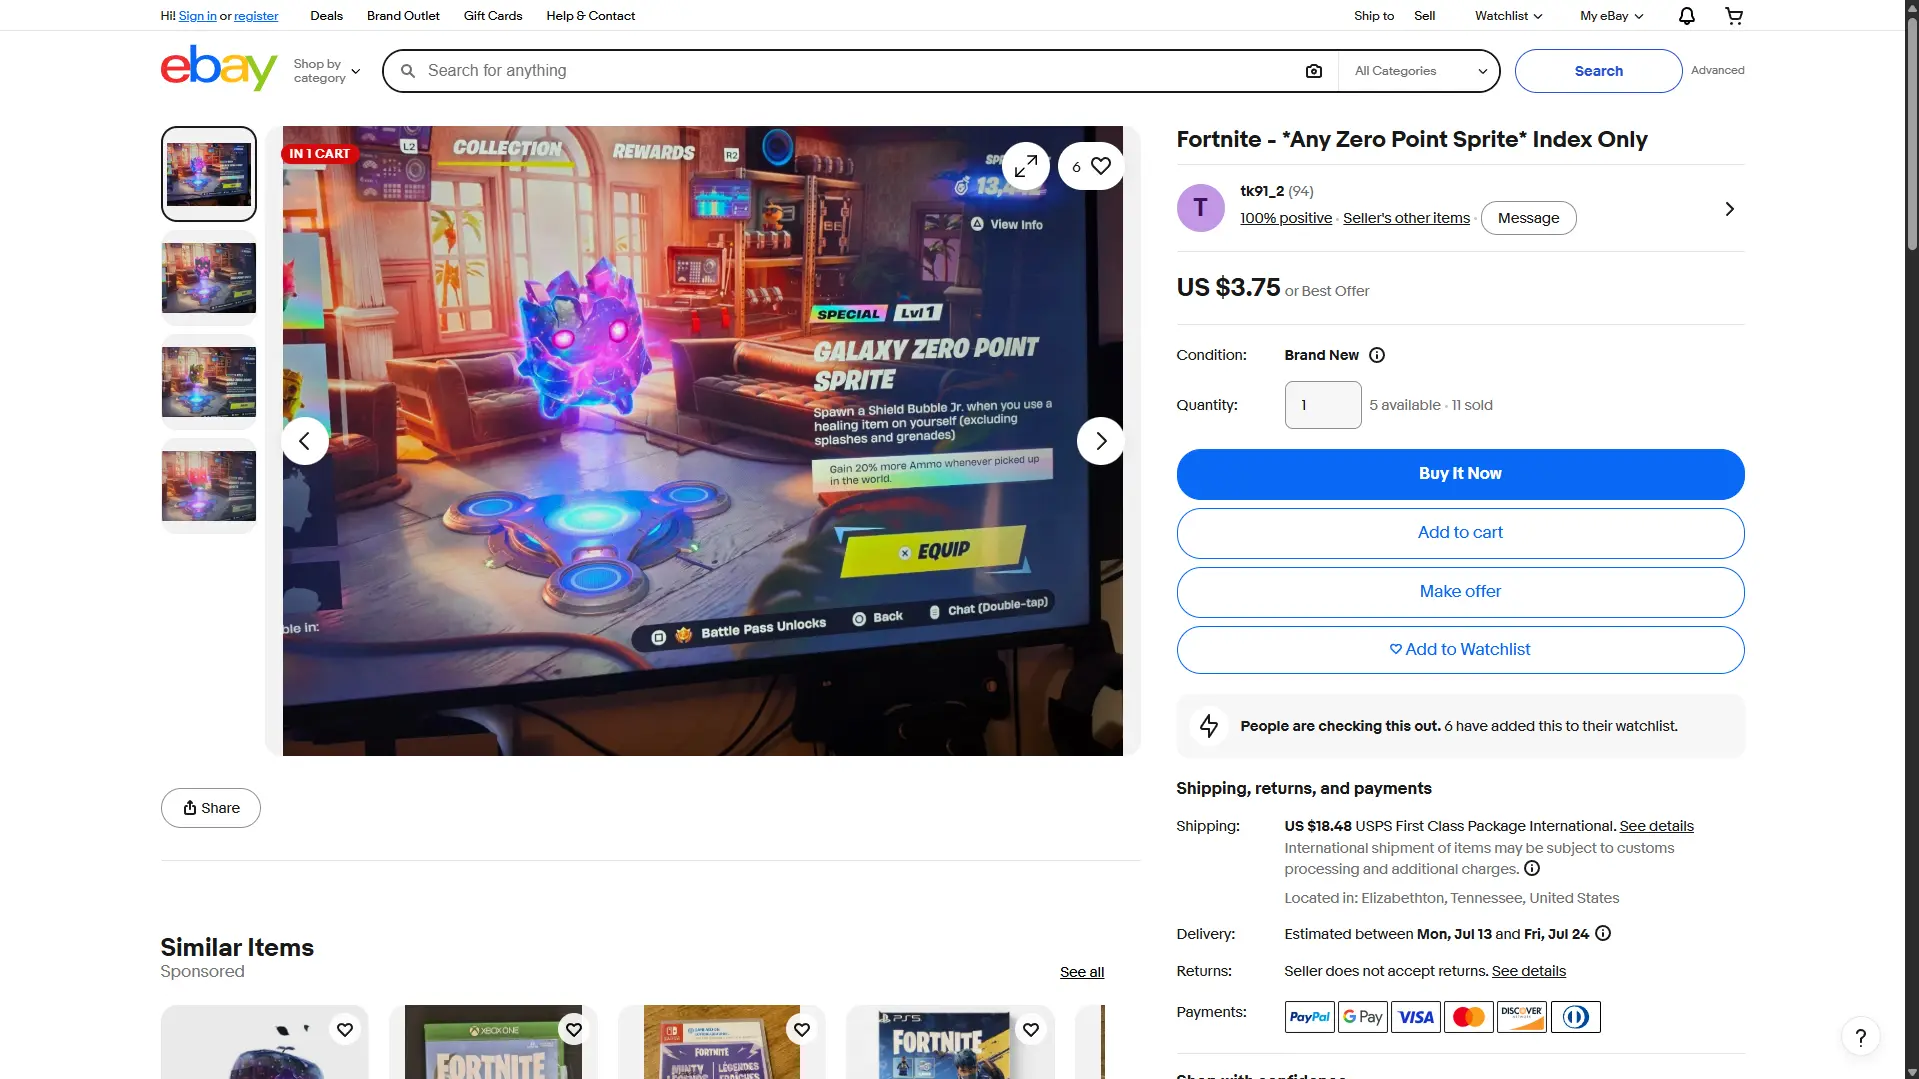The image size is (1919, 1079).
Task: Click the Discover payment icon
Action: click(x=1522, y=1017)
